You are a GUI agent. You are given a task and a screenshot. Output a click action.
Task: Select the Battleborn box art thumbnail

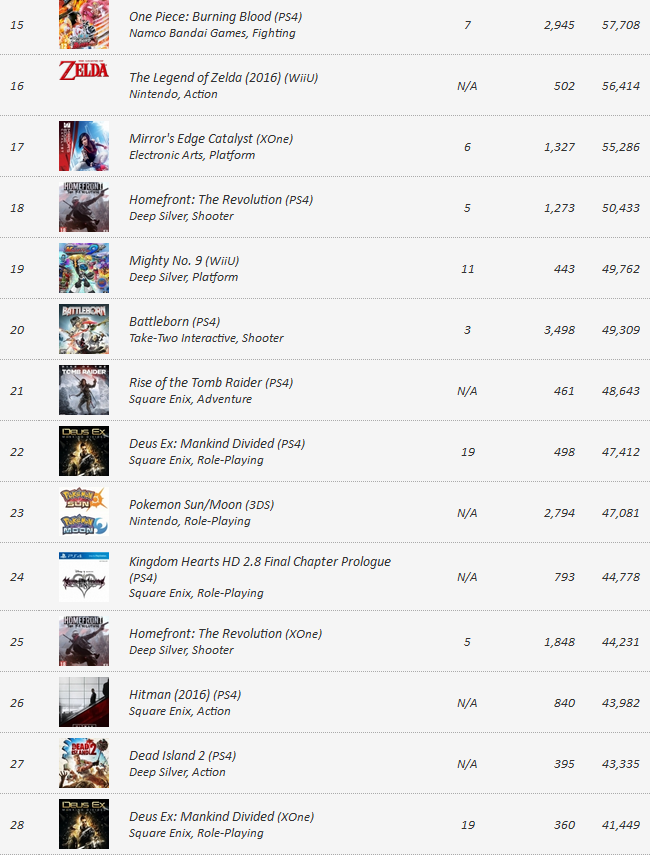coord(83,329)
